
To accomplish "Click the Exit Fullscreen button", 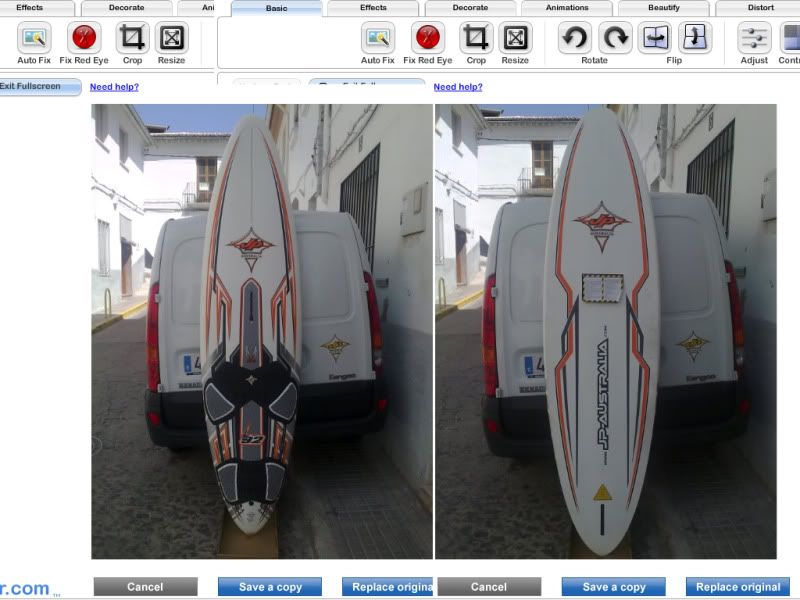I will [x=40, y=86].
